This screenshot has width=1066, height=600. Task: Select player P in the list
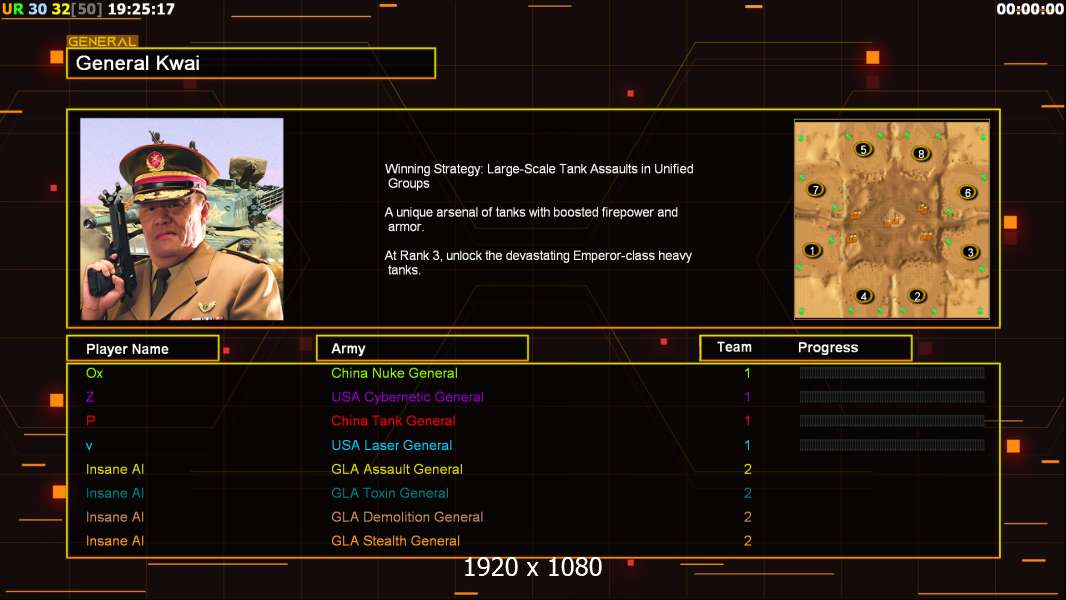[90, 421]
